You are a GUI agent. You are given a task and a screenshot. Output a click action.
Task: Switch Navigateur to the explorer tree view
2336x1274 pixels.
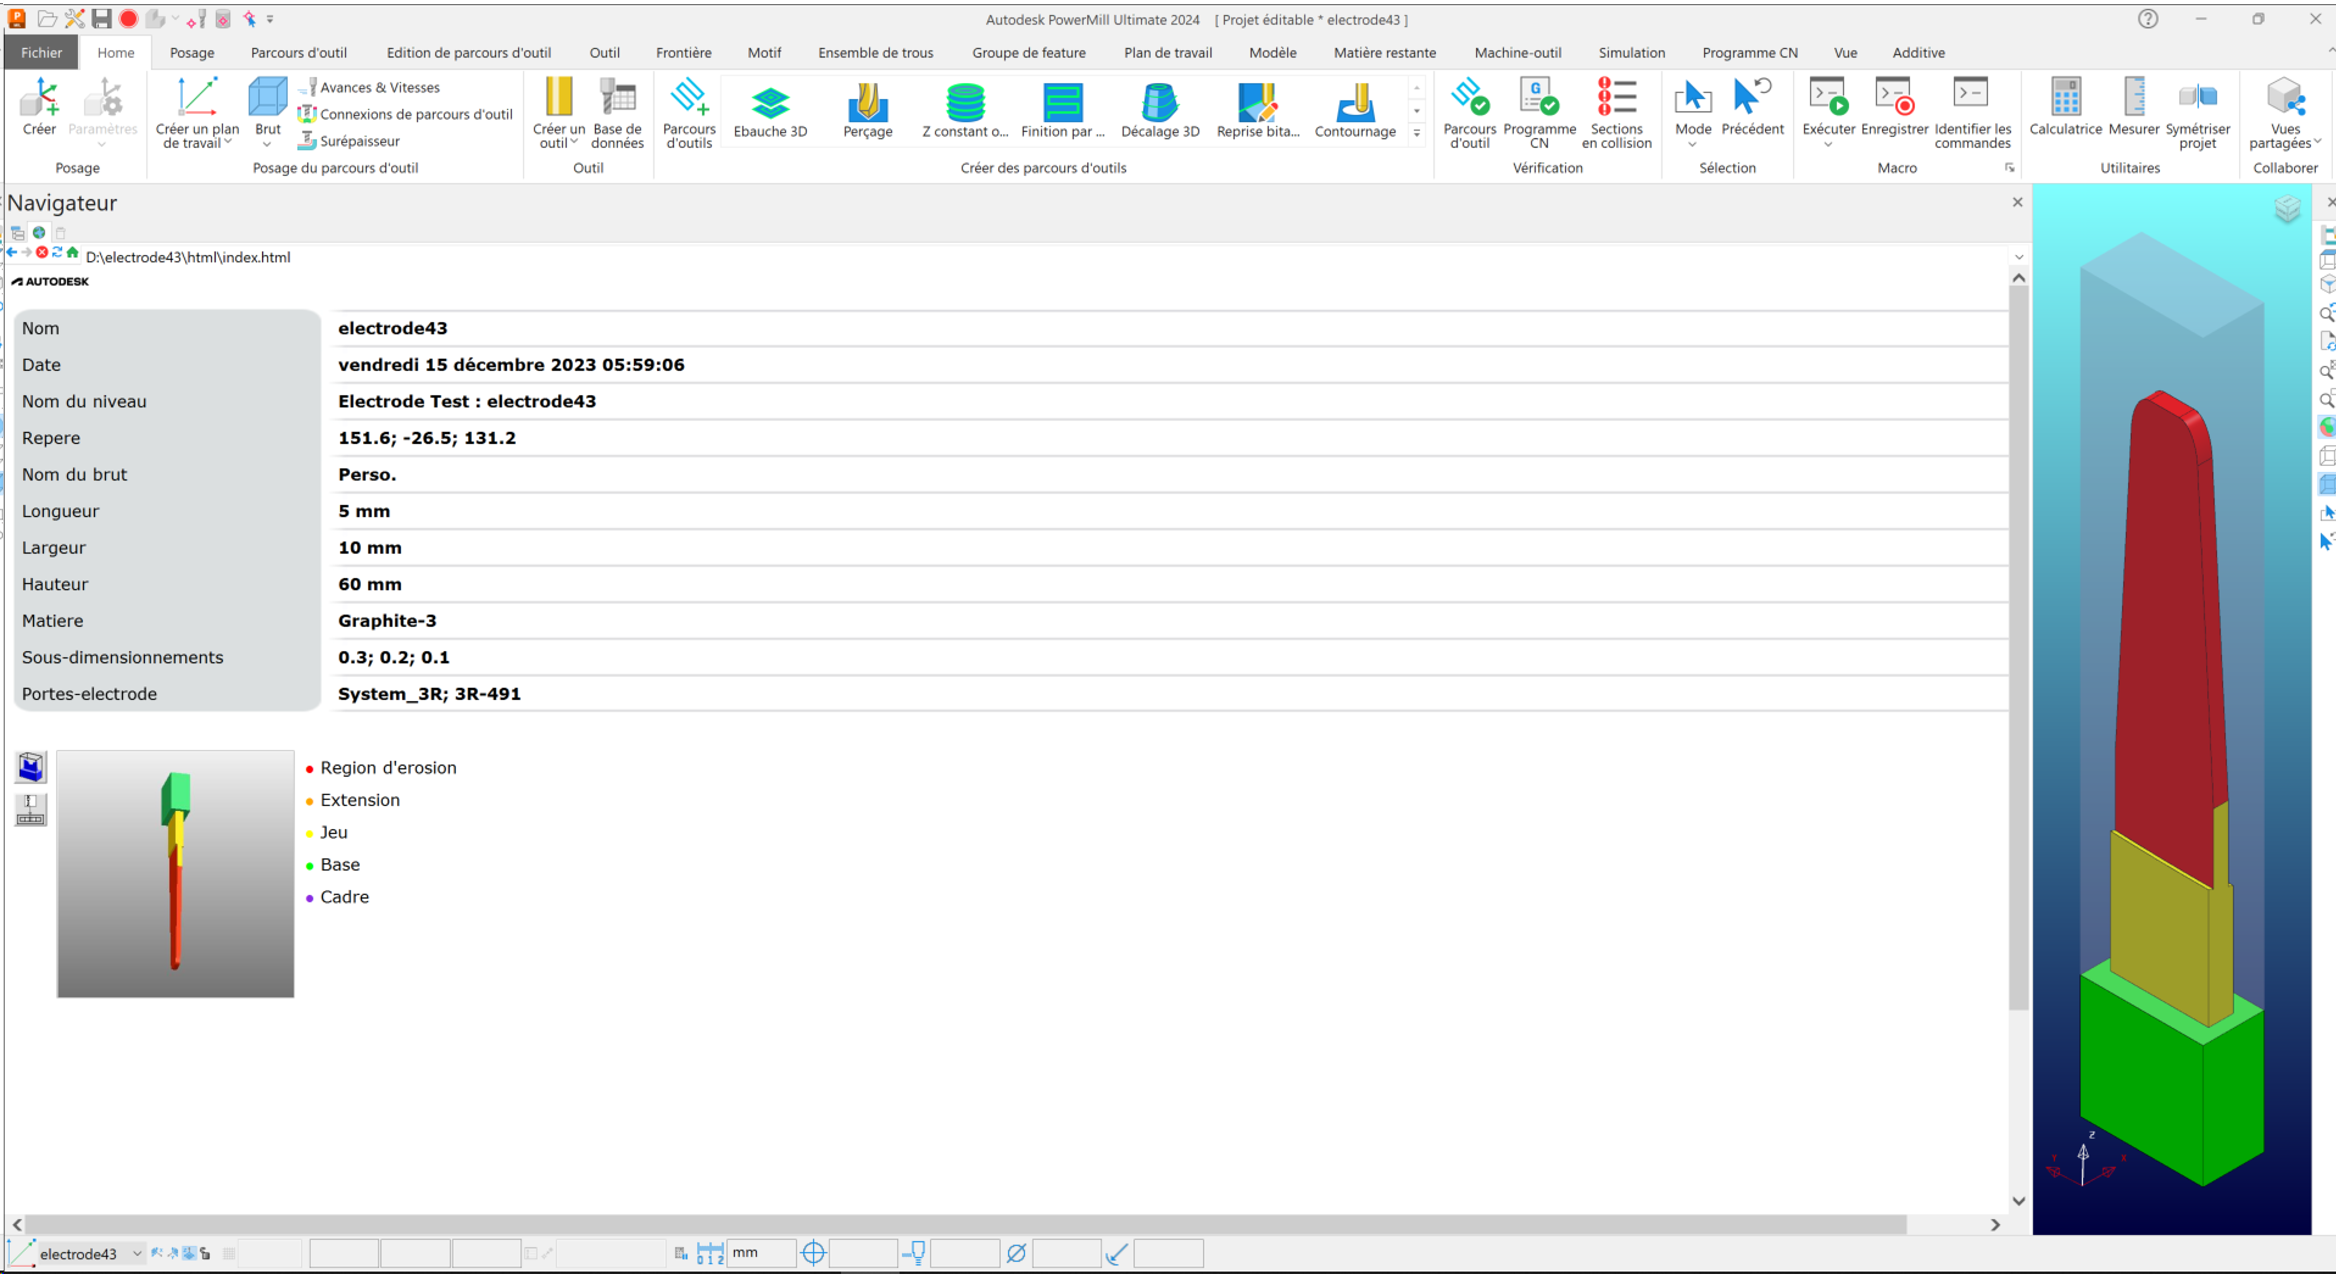(x=17, y=233)
